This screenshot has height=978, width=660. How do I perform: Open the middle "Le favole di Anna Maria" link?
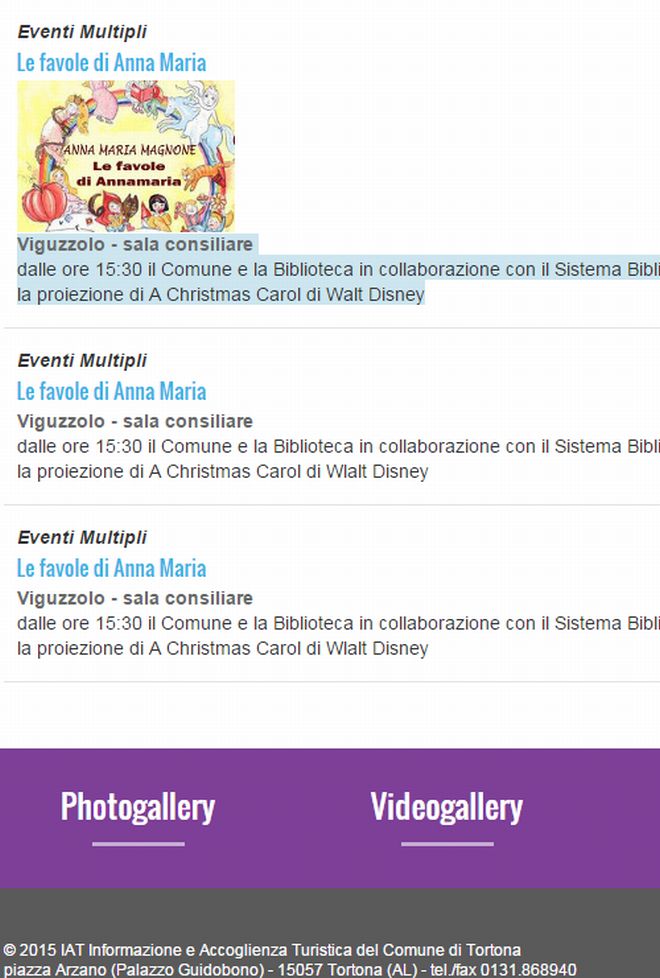tap(111, 392)
